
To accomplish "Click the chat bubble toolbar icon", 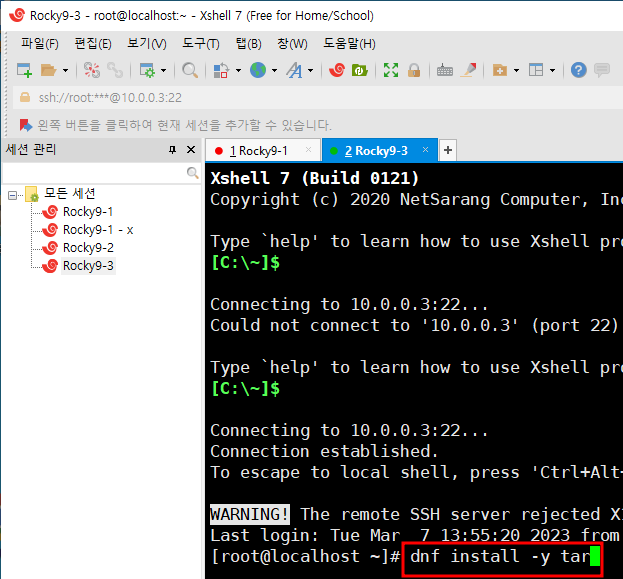I will (602, 70).
